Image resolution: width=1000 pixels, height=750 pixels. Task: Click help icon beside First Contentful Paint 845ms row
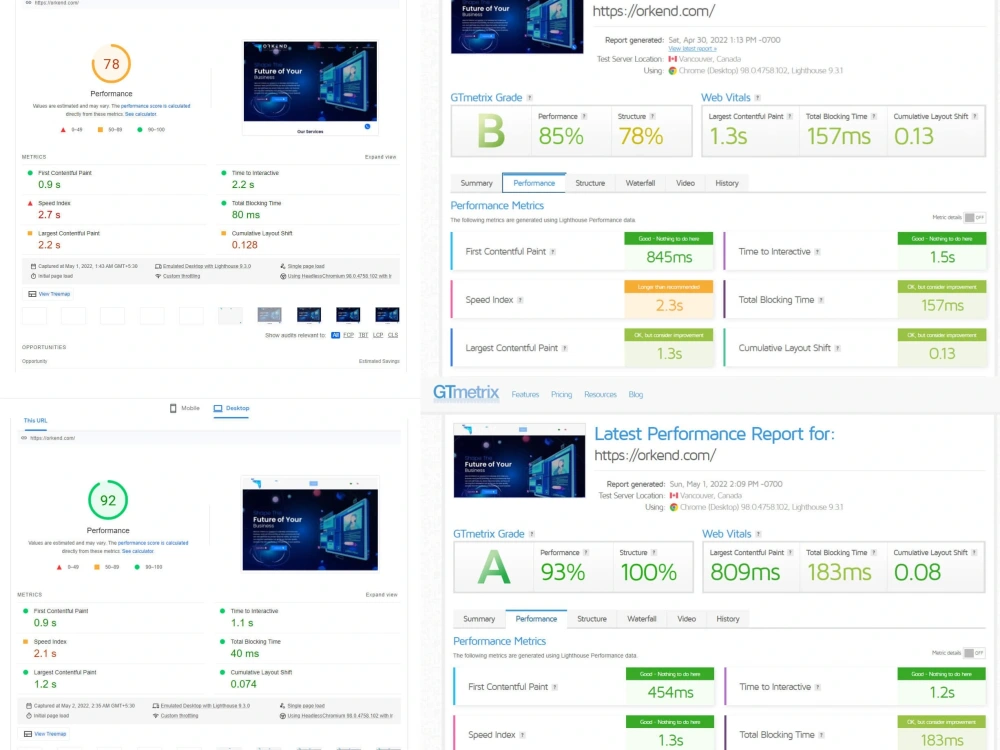(x=553, y=252)
